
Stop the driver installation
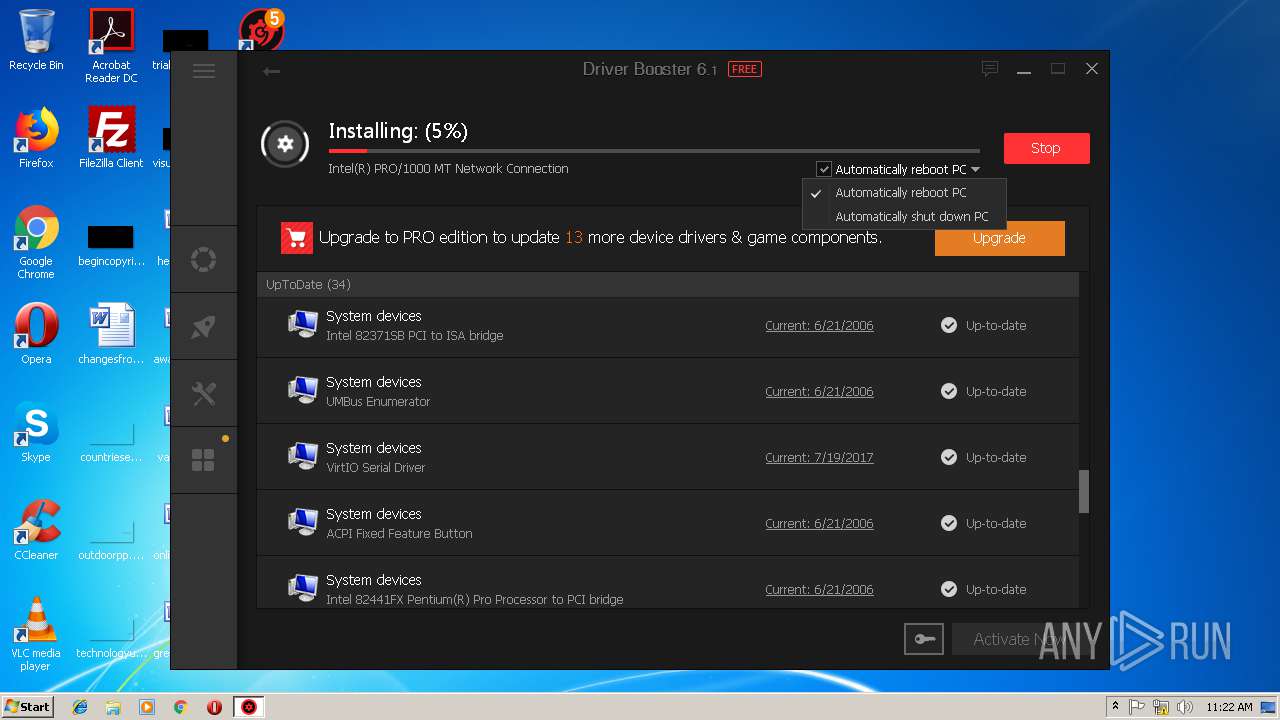point(1046,148)
